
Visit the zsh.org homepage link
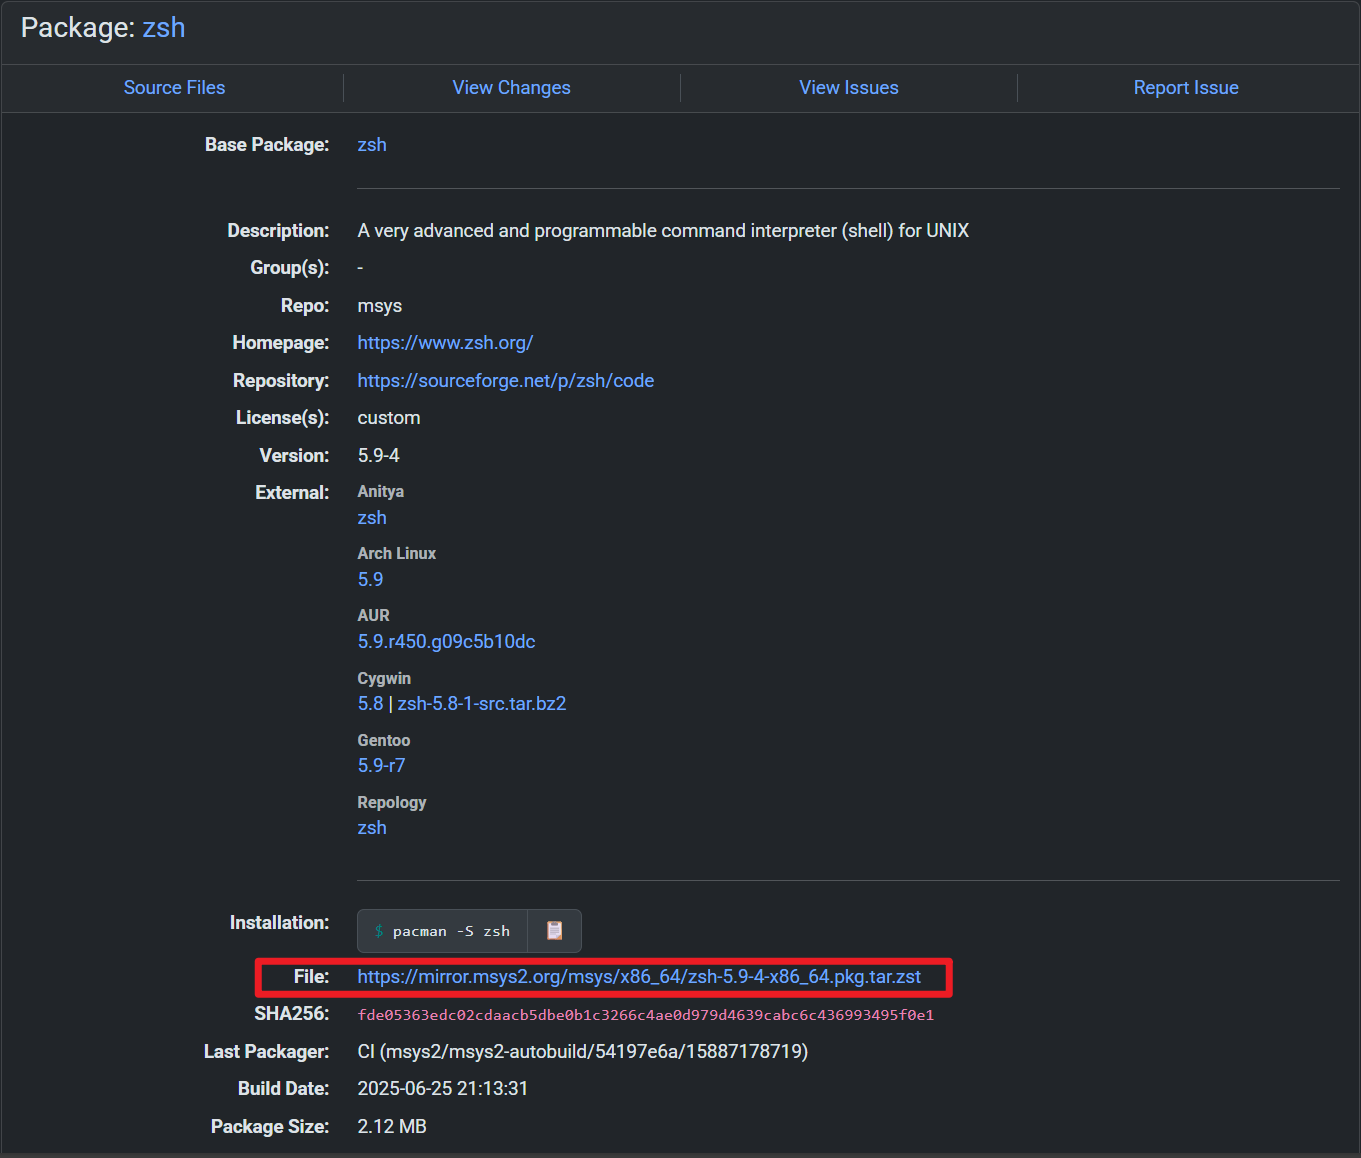tap(445, 343)
